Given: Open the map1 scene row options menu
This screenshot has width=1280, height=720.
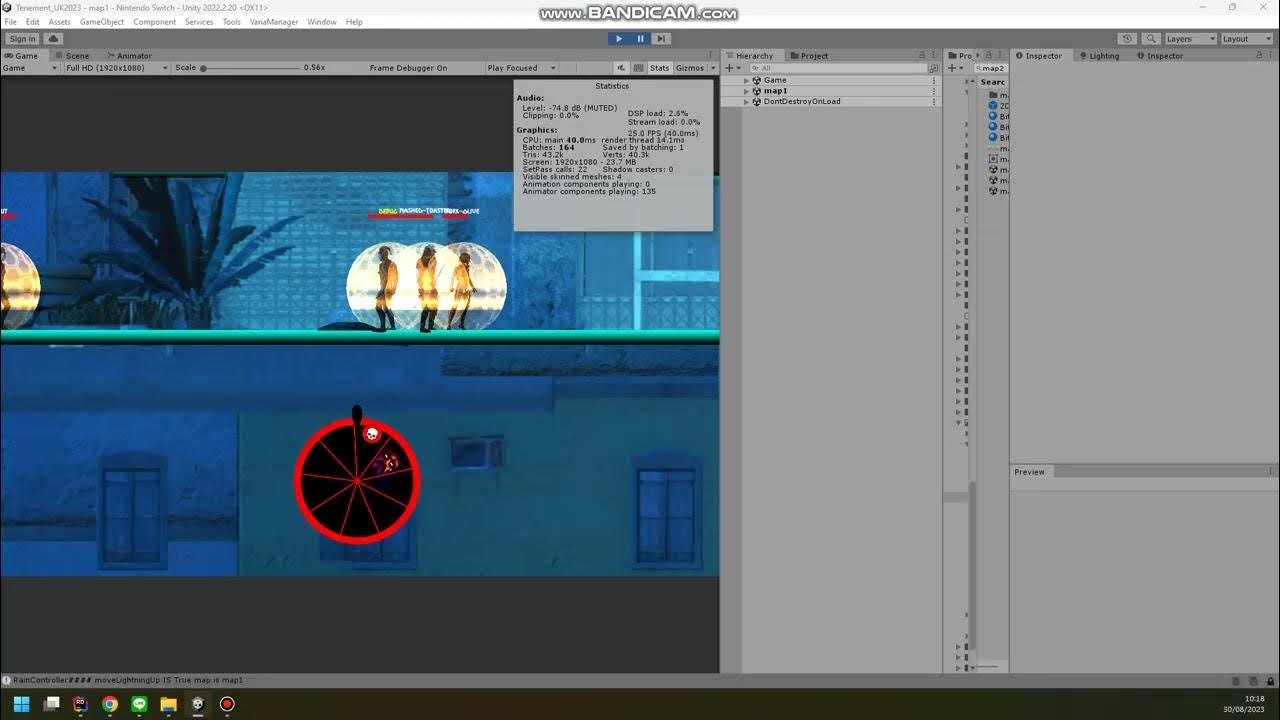Looking at the screenshot, I should (x=934, y=91).
